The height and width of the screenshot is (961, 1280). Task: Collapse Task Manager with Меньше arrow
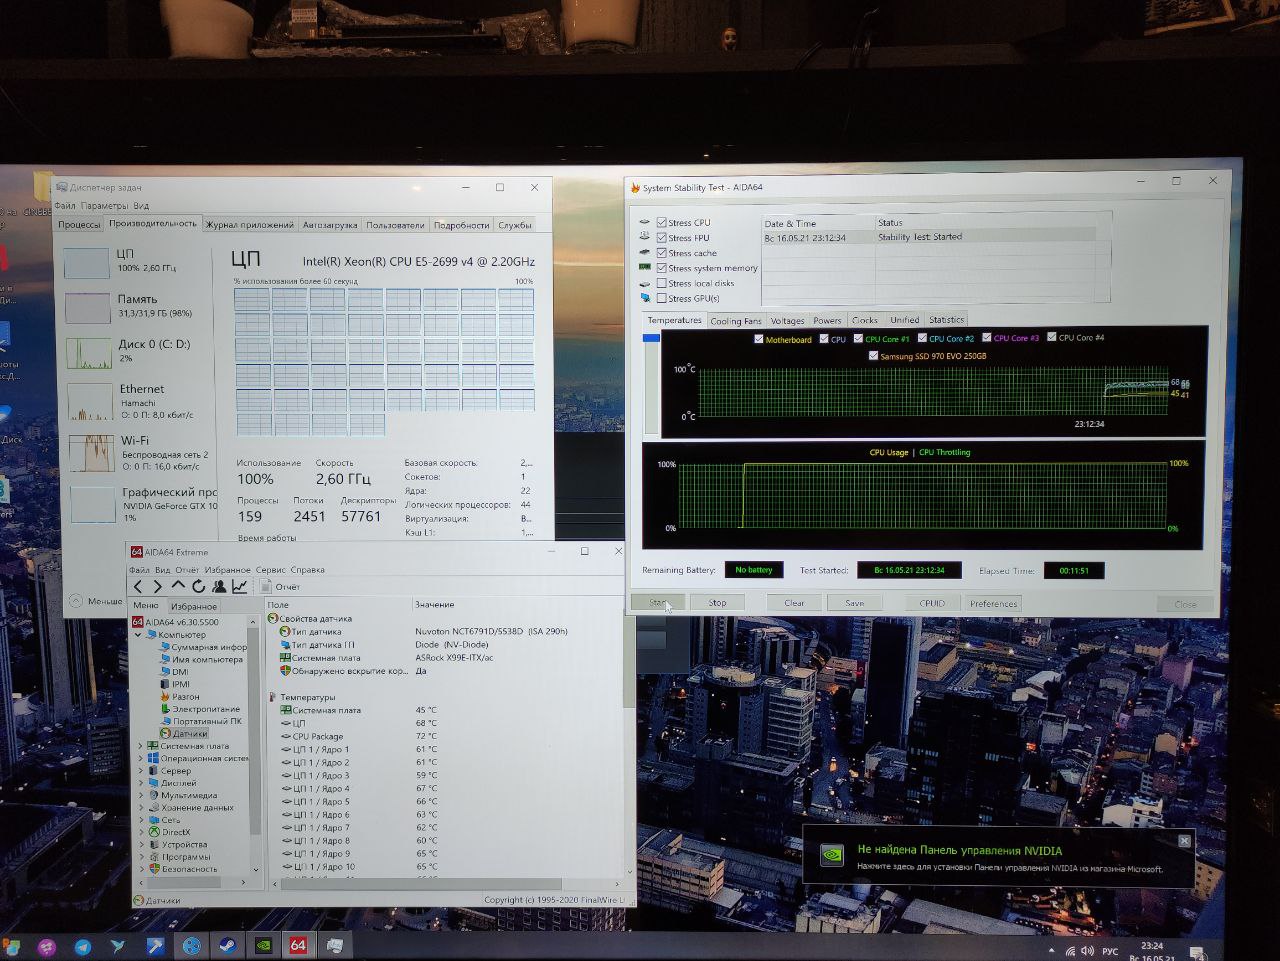point(75,601)
